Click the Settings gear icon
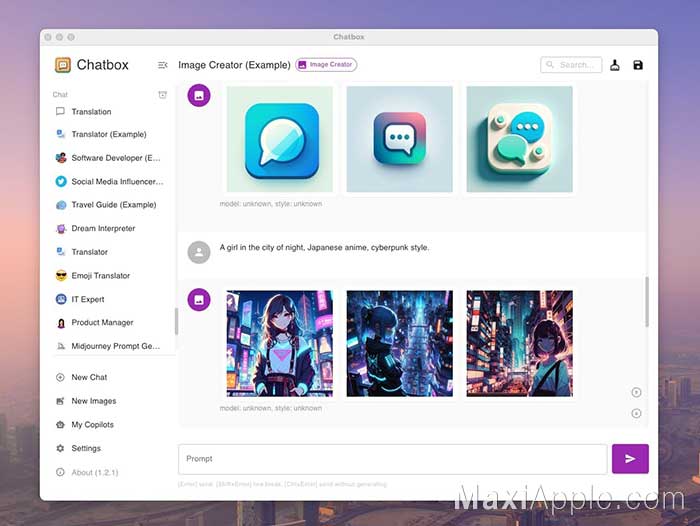700x526 pixels. pyautogui.click(x=60, y=448)
